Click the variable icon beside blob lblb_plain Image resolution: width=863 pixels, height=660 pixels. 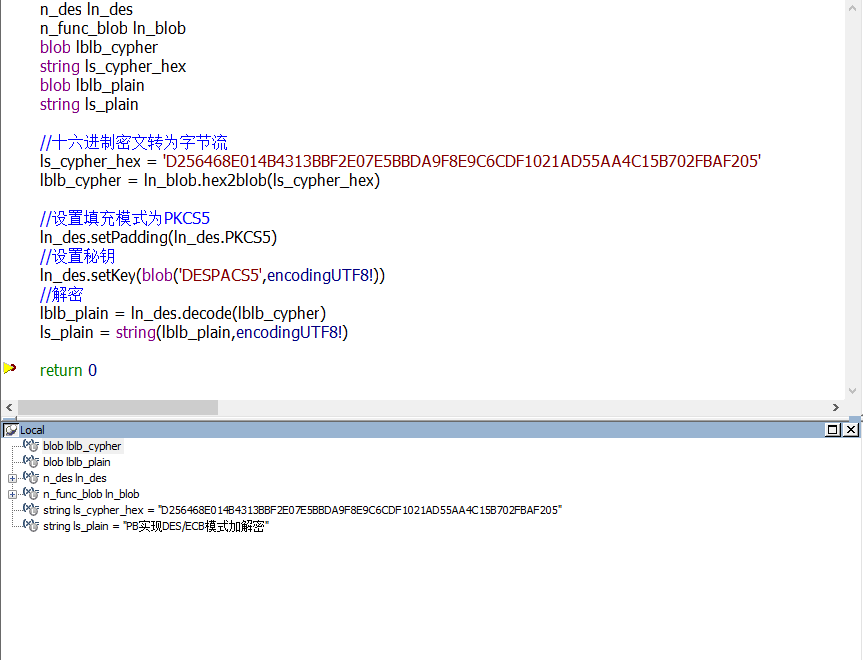tap(31, 461)
